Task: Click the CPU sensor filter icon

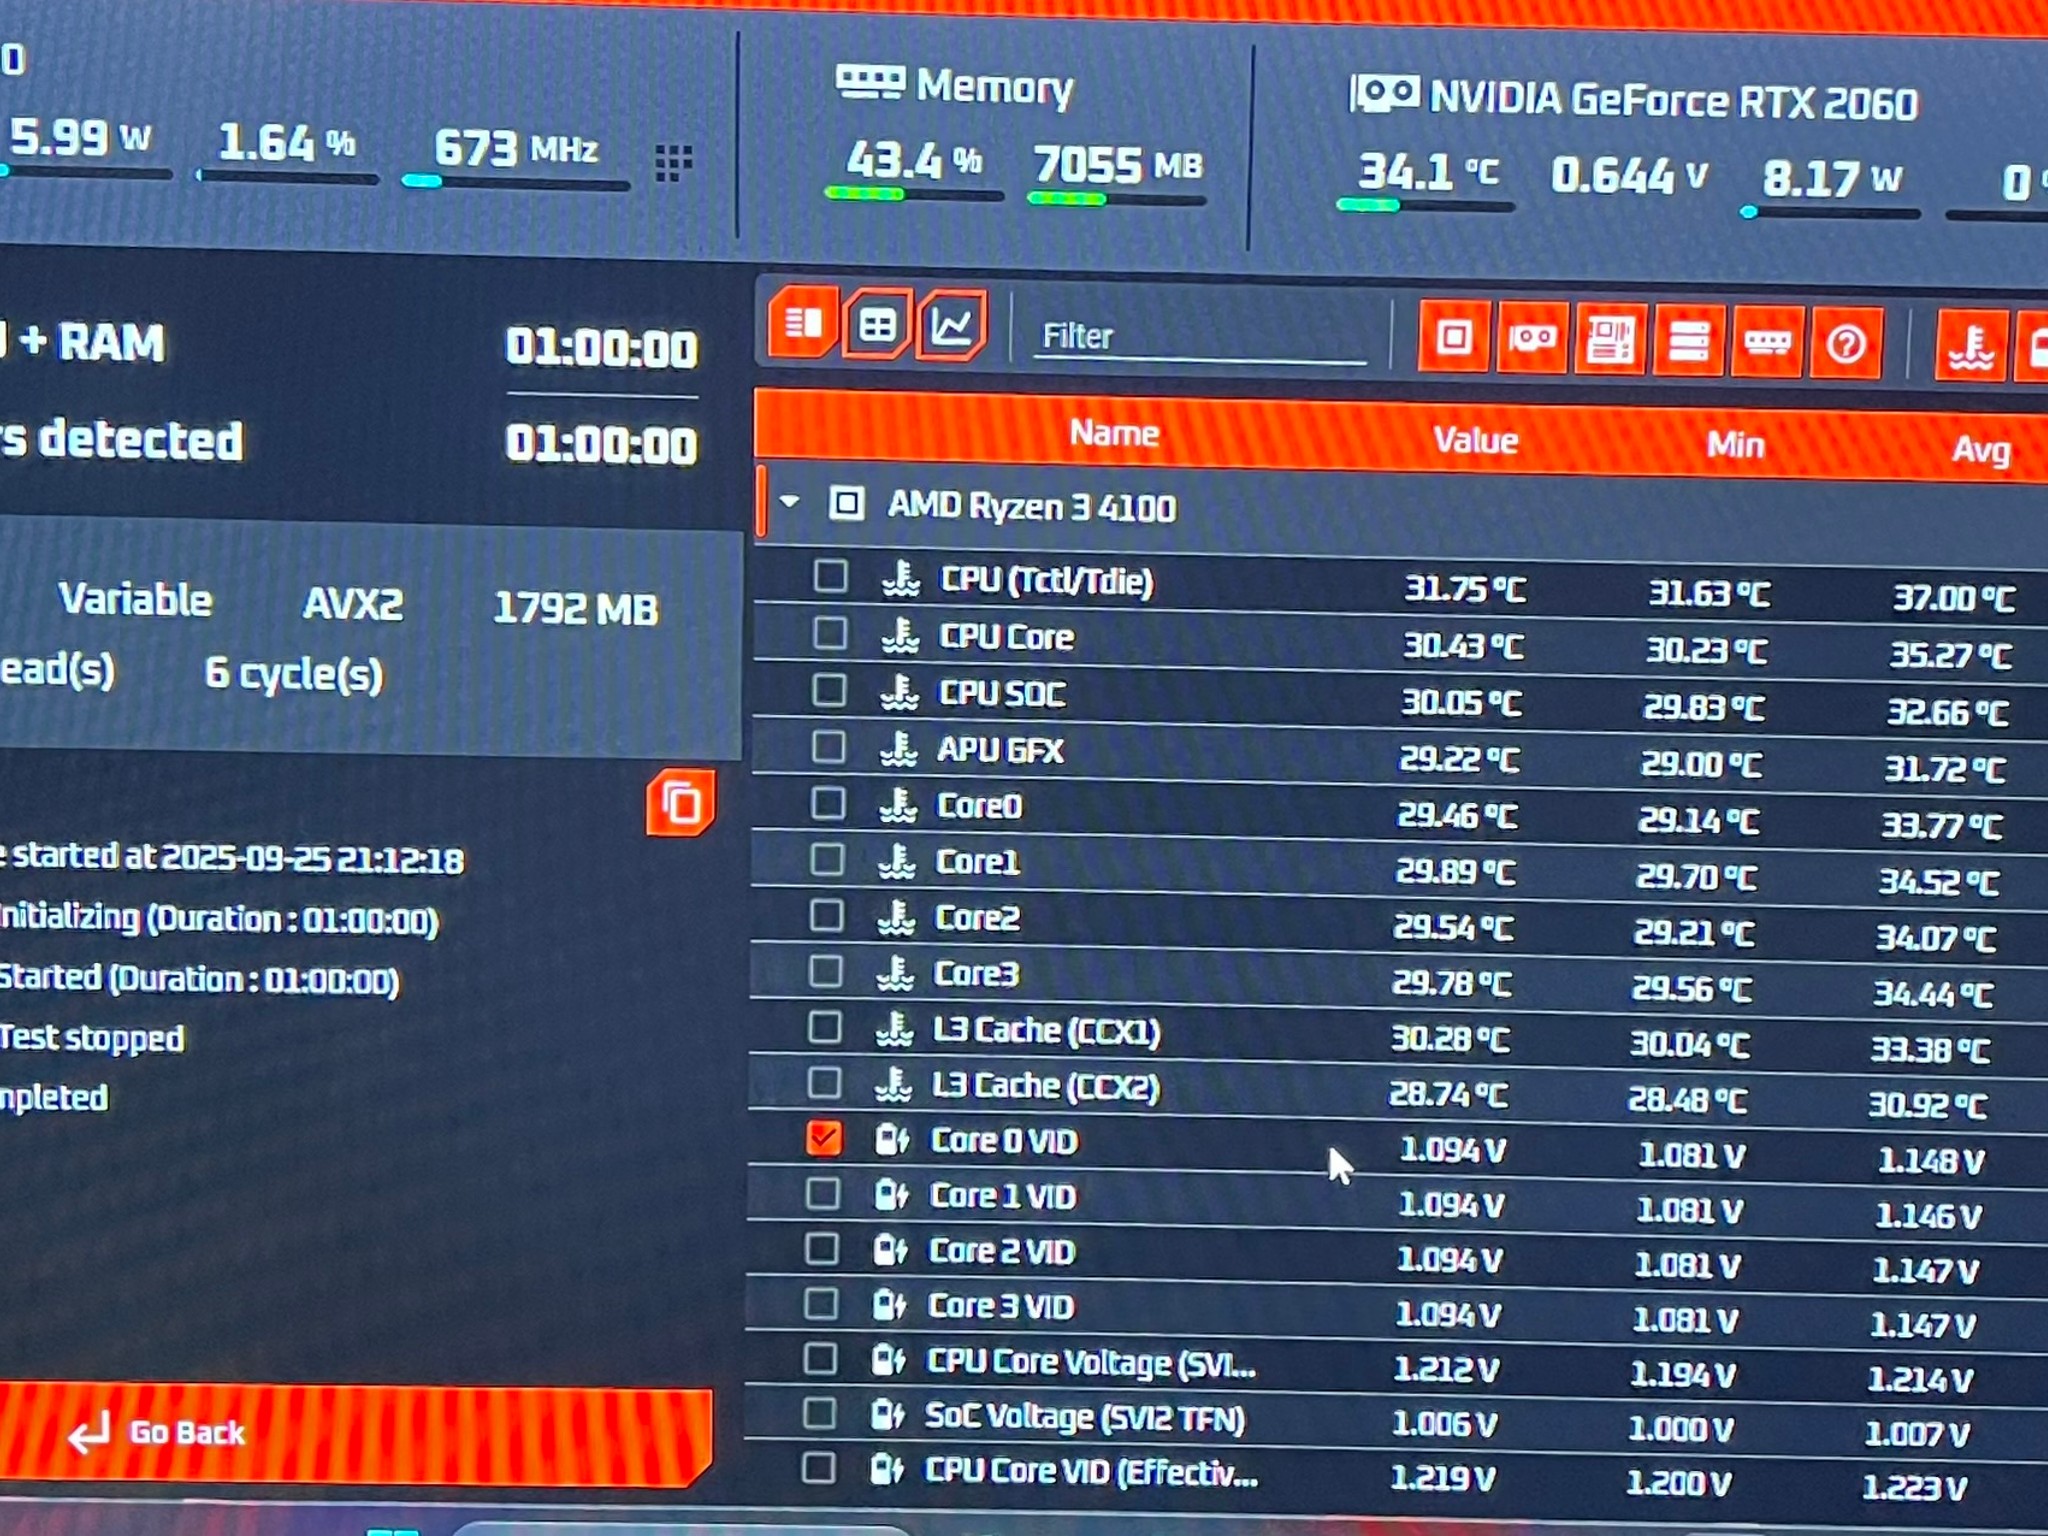Action: pyautogui.click(x=1454, y=338)
